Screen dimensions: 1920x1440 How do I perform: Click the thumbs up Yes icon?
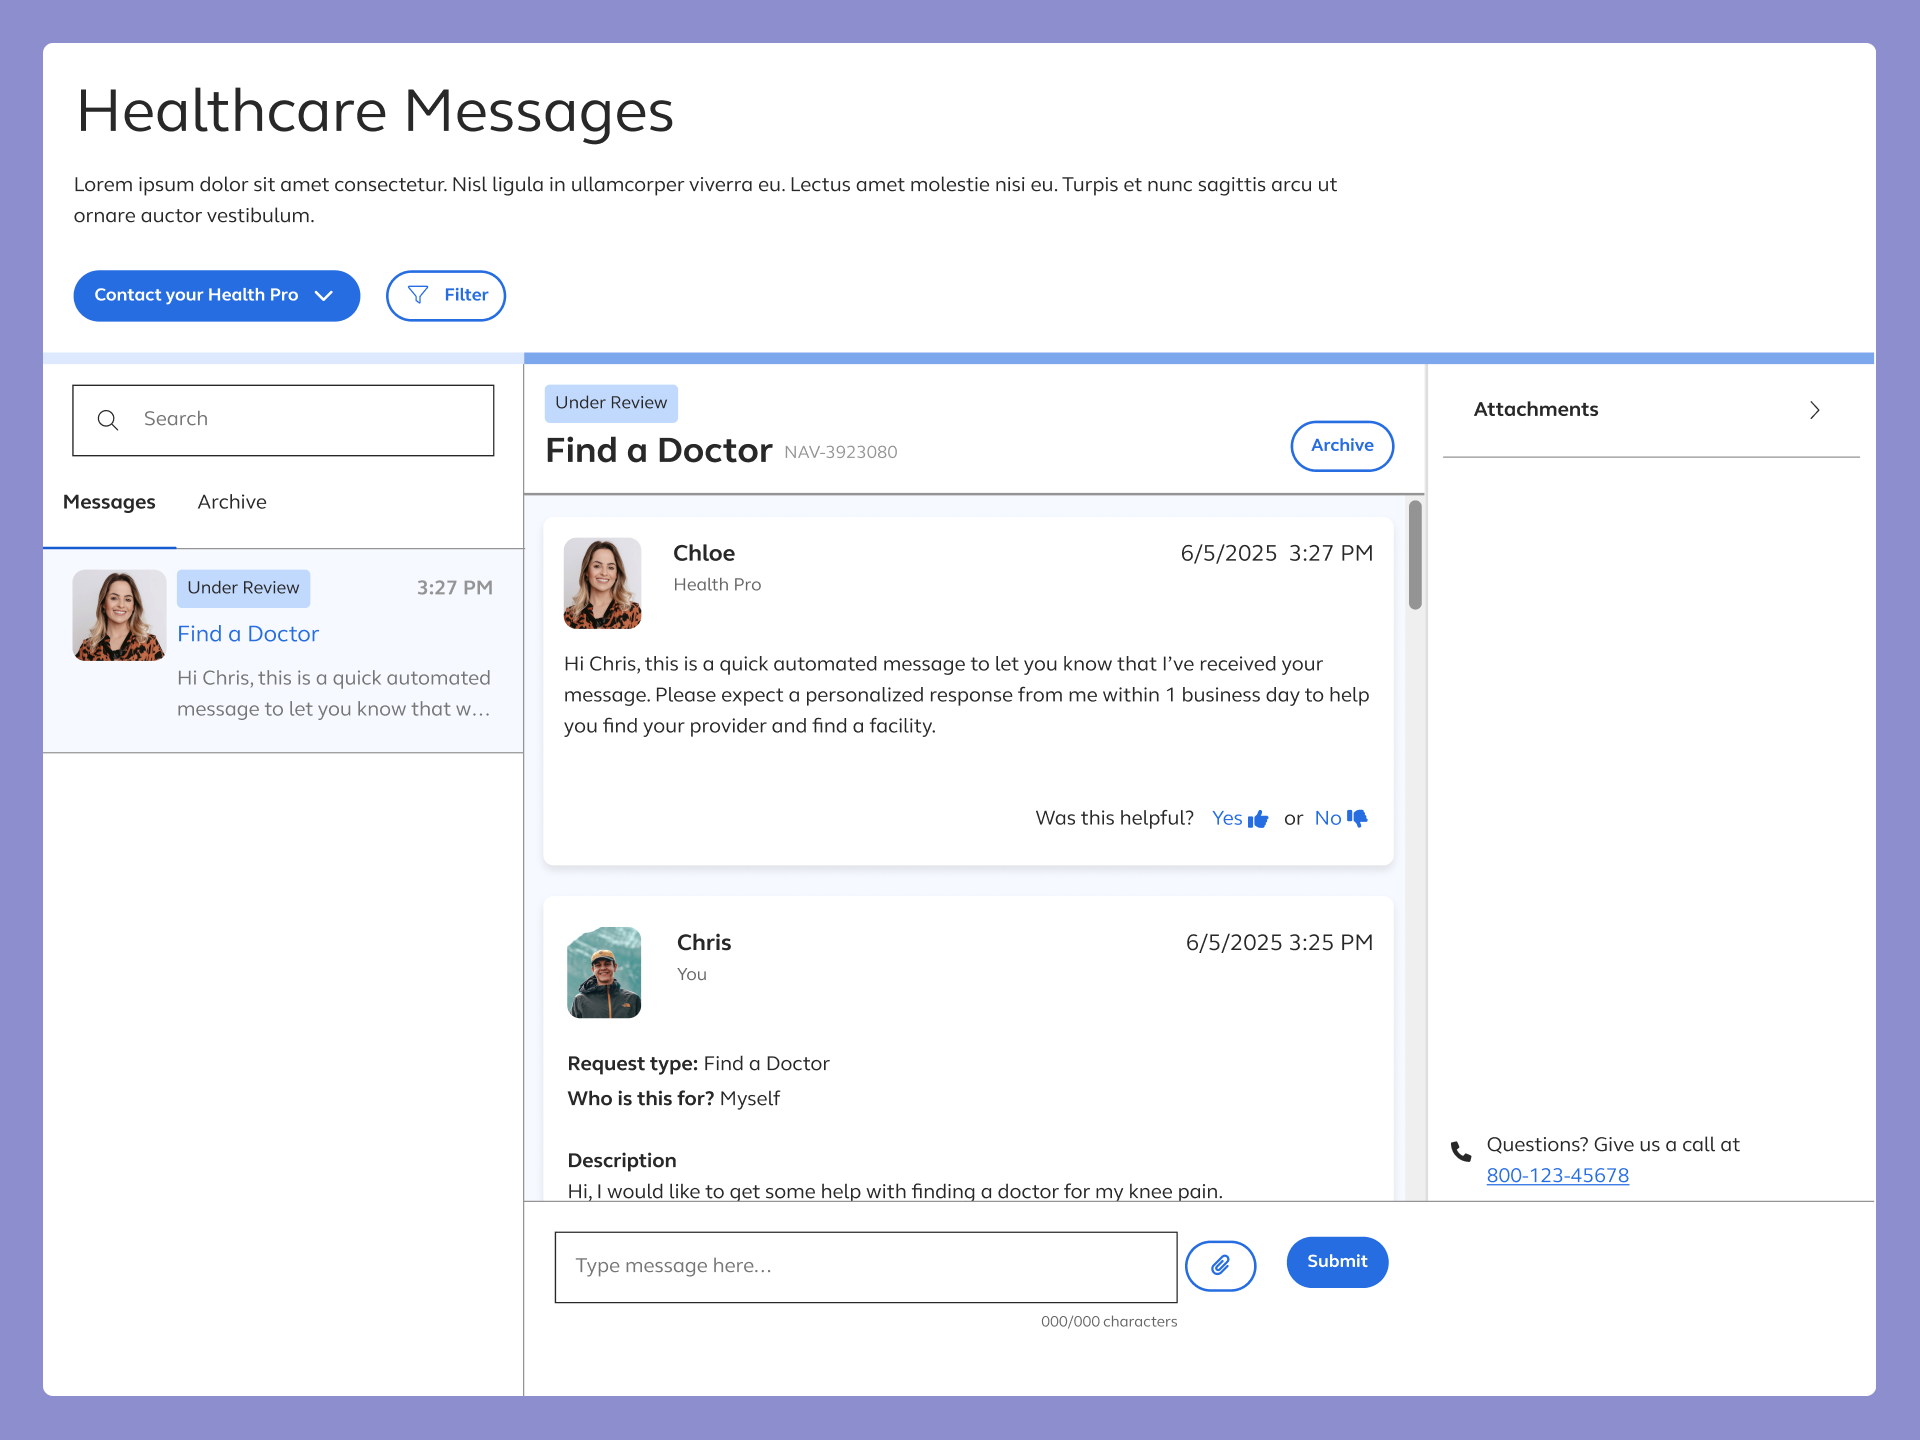pos(1258,819)
